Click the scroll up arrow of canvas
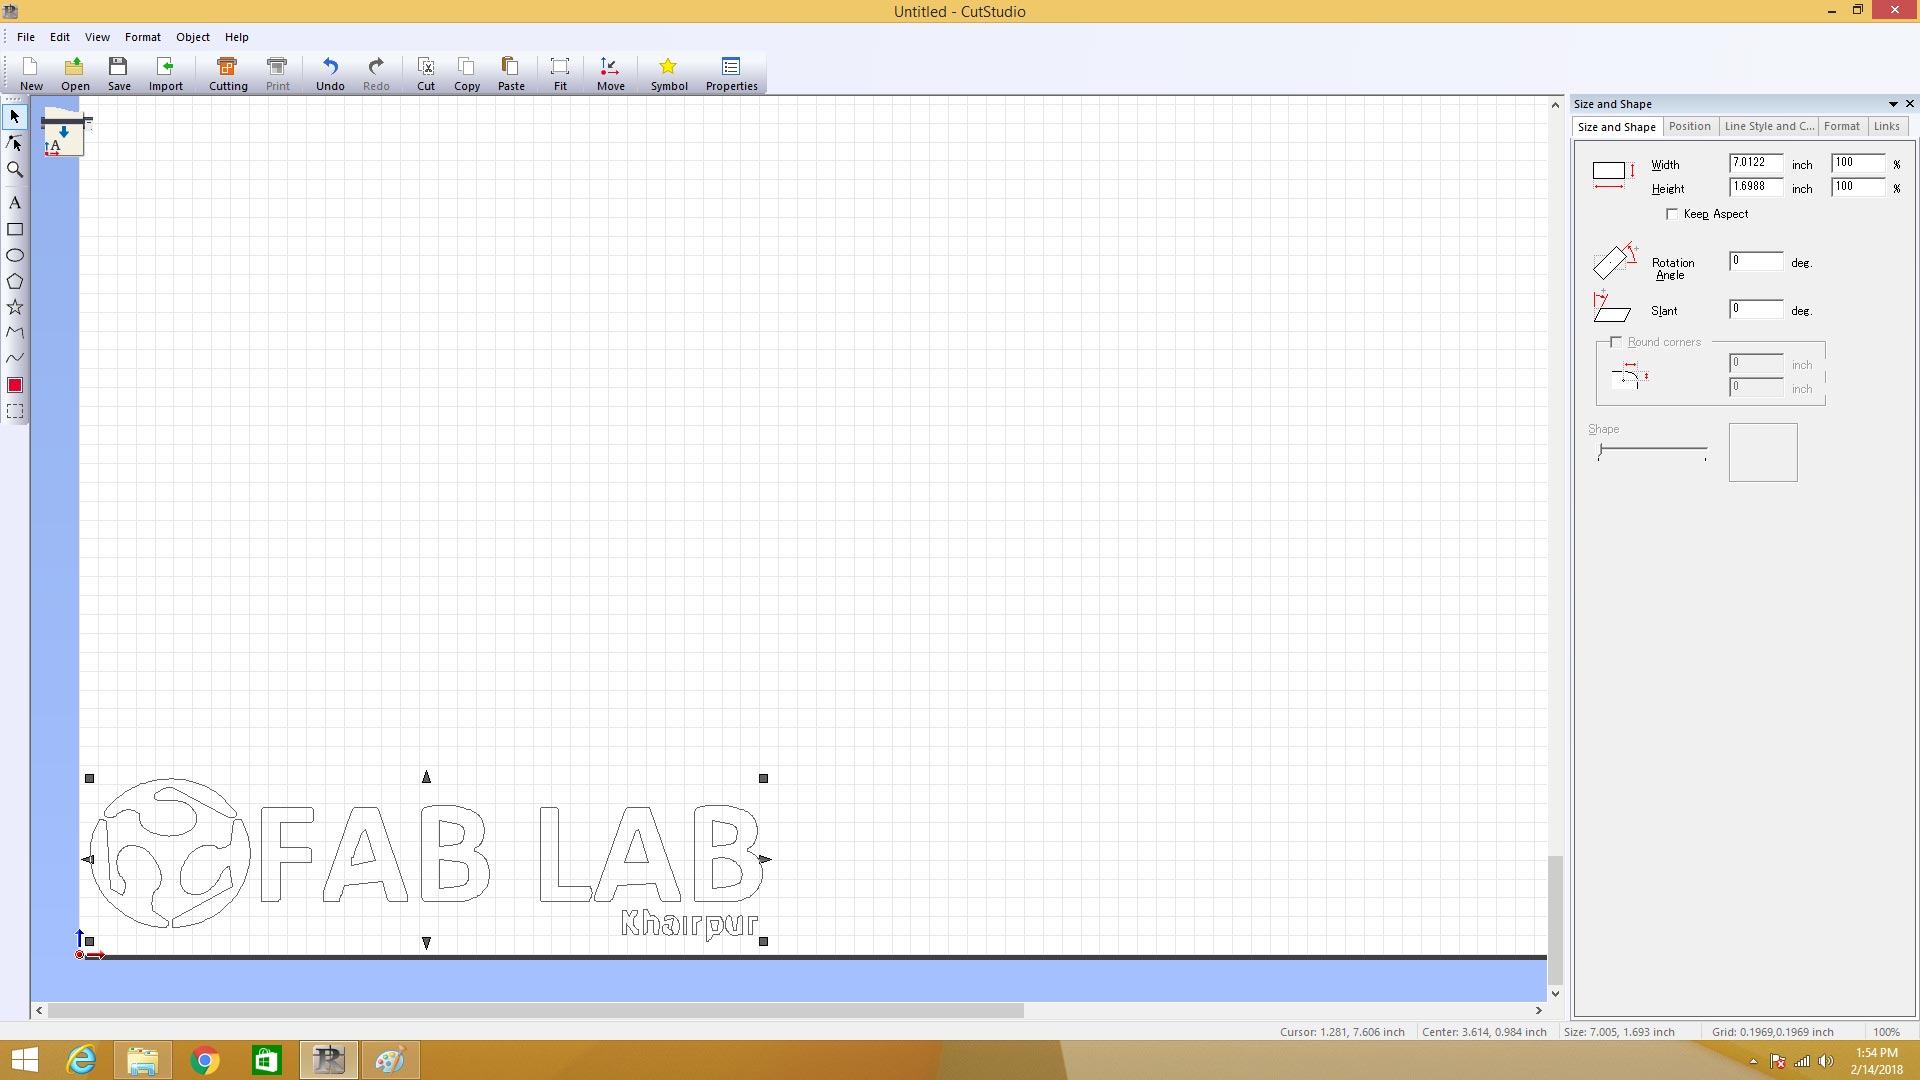Image resolution: width=1920 pixels, height=1080 pixels. [1555, 105]
